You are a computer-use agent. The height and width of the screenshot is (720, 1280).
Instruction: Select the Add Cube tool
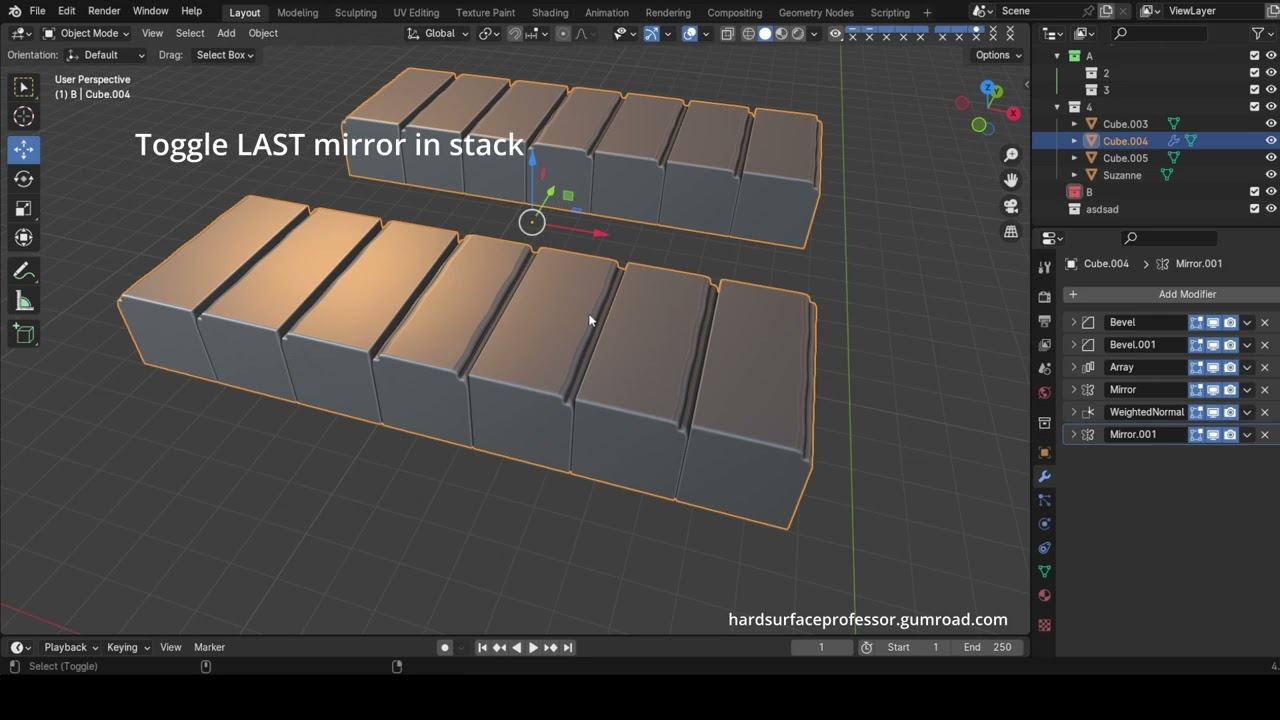(x=24, y=335)
